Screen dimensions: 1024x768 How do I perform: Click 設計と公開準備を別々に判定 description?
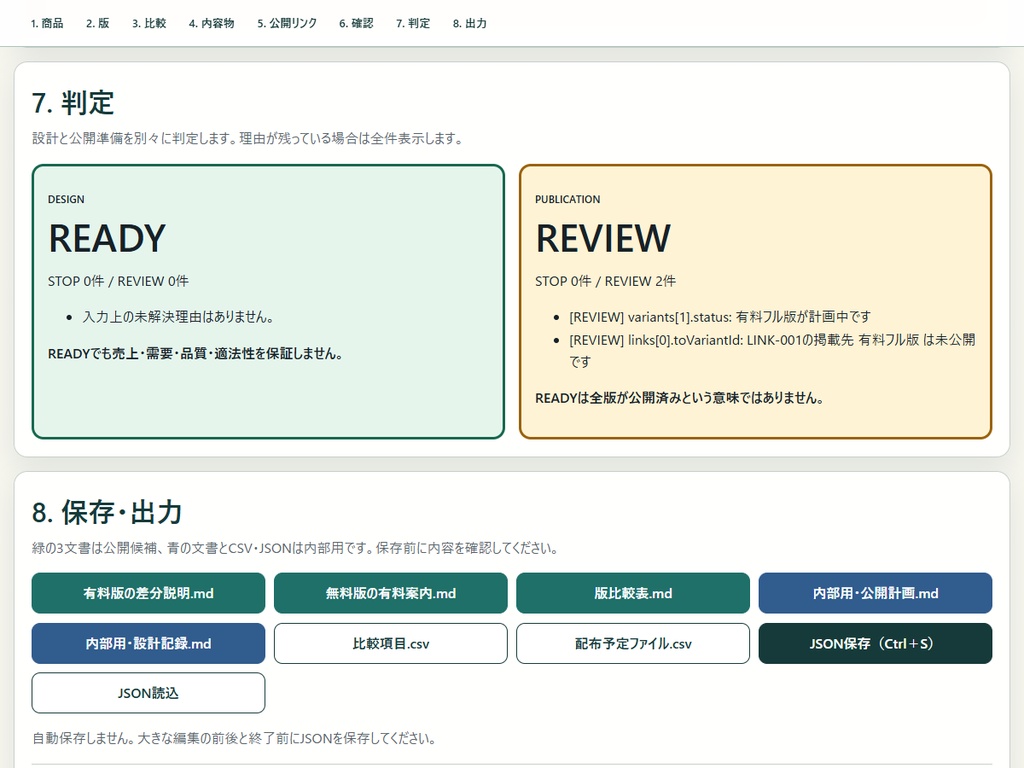pos(248,138)
